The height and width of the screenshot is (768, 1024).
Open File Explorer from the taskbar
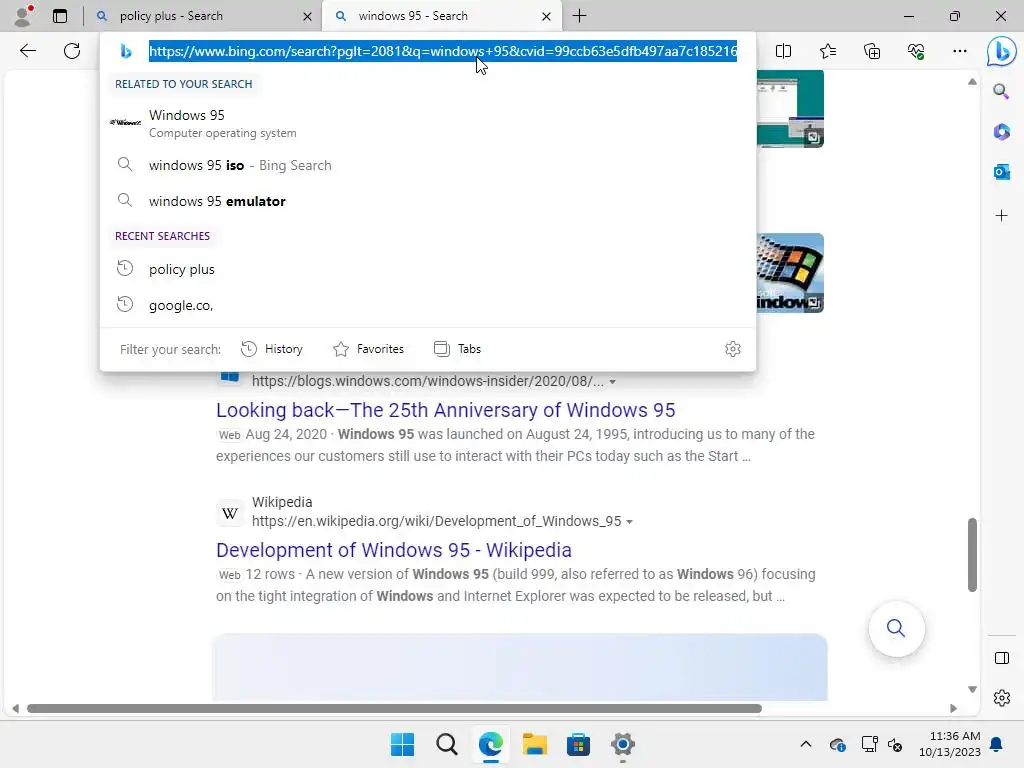(x=534, y=744)
